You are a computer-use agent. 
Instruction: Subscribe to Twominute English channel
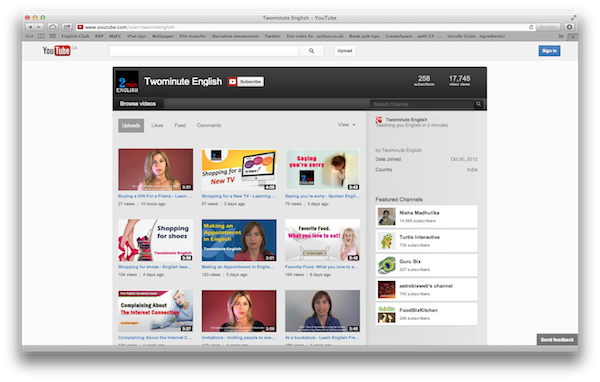pos(246,82)
